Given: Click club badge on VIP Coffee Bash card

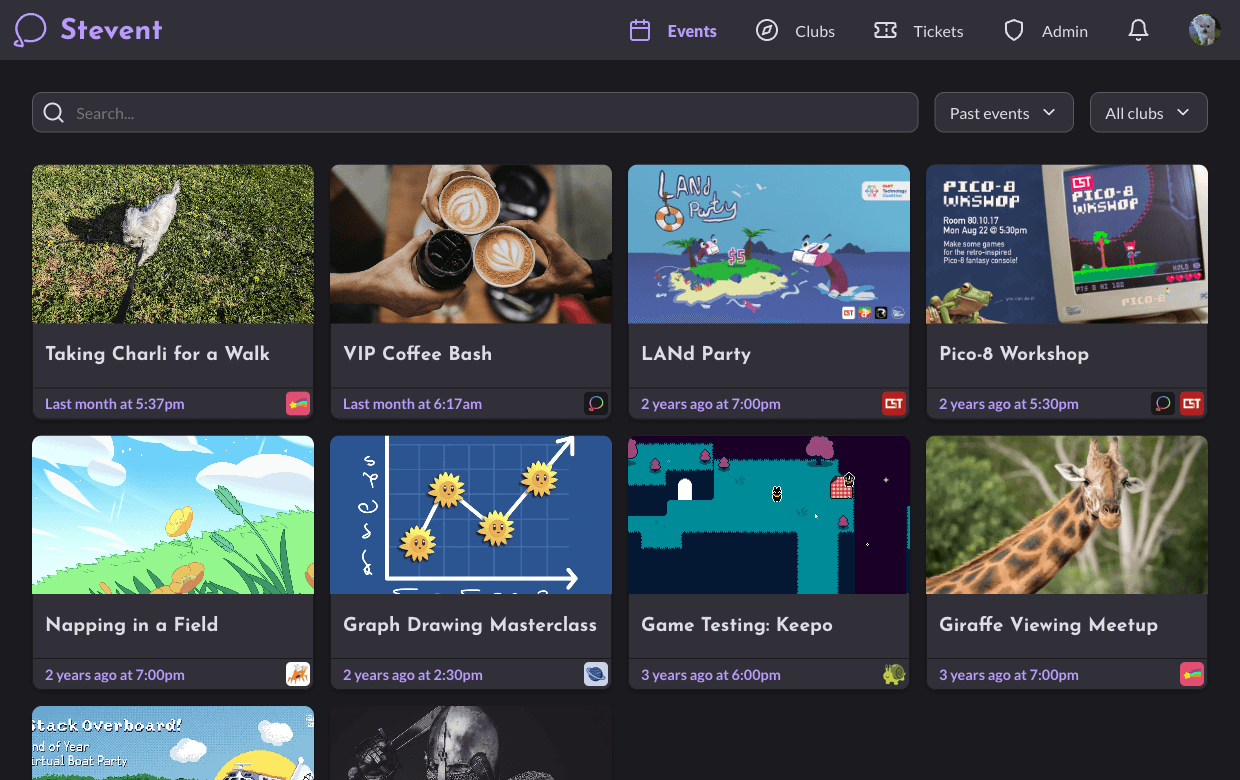Looking at the screenshot, I should [x=596, y=404].
